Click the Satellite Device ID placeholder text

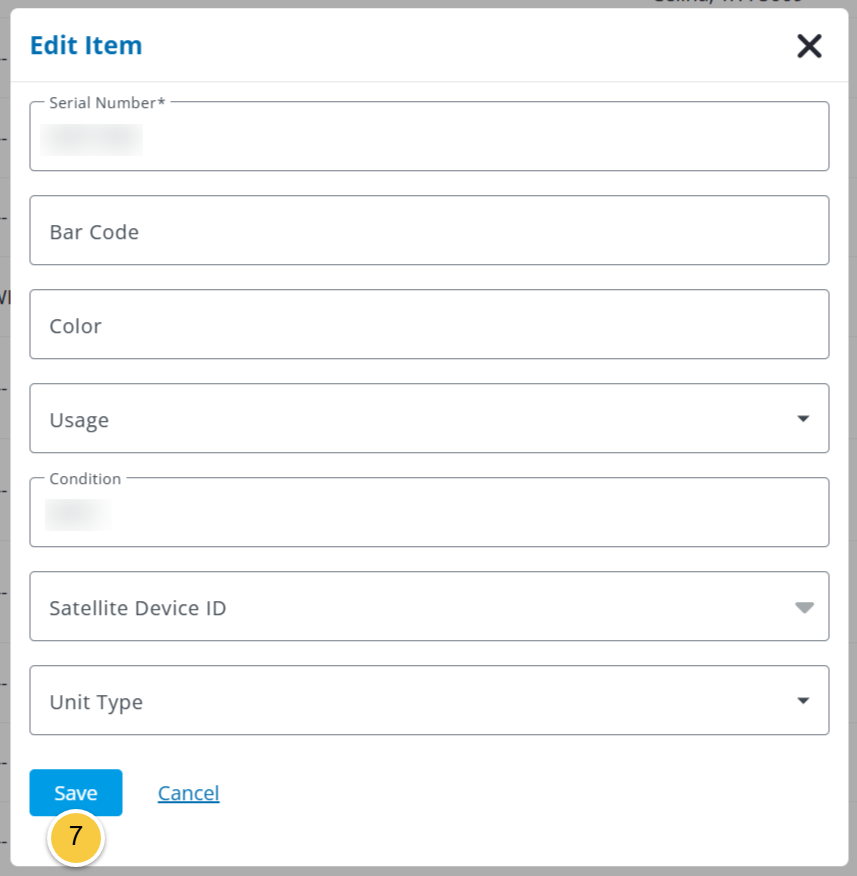(x=137, y=608)
